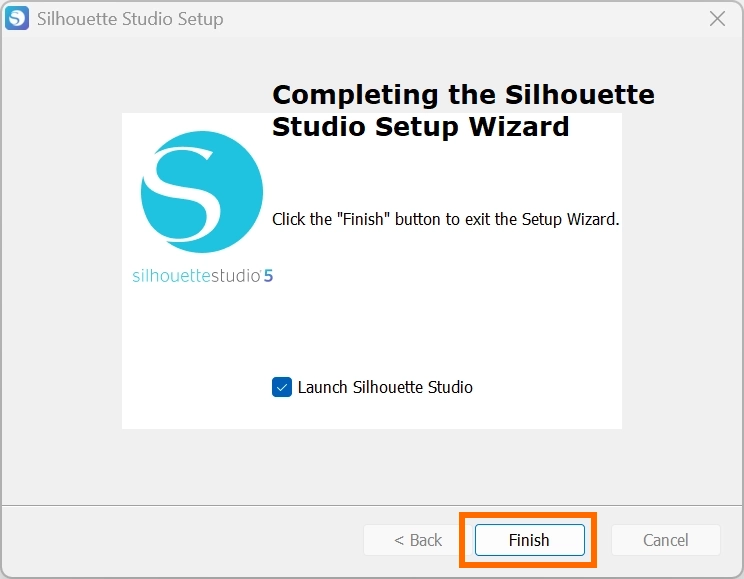Click the silhouettestudio wordmark under the logo

(196, 276)
